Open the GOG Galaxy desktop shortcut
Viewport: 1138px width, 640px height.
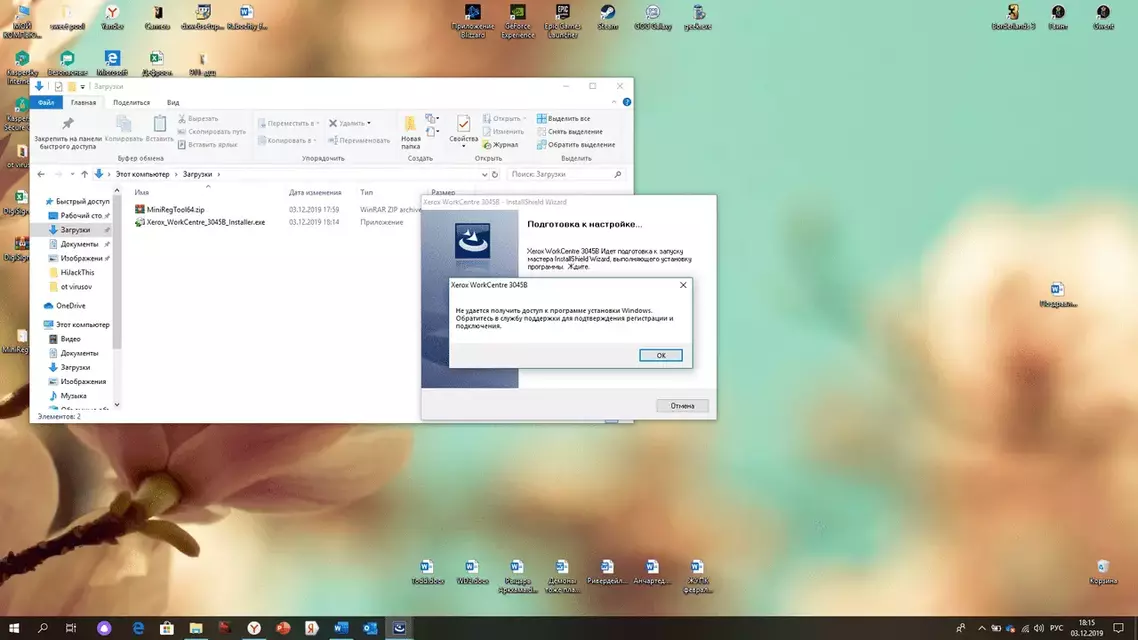click(652, 17)
